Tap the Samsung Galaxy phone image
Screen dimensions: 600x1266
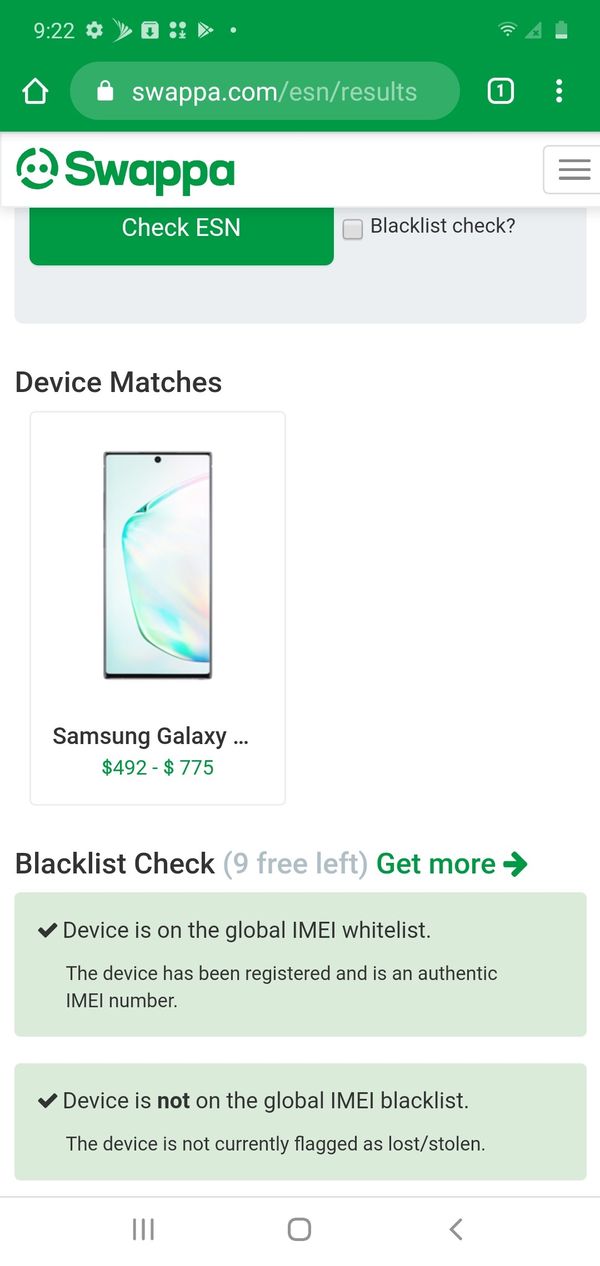[158, 565]
